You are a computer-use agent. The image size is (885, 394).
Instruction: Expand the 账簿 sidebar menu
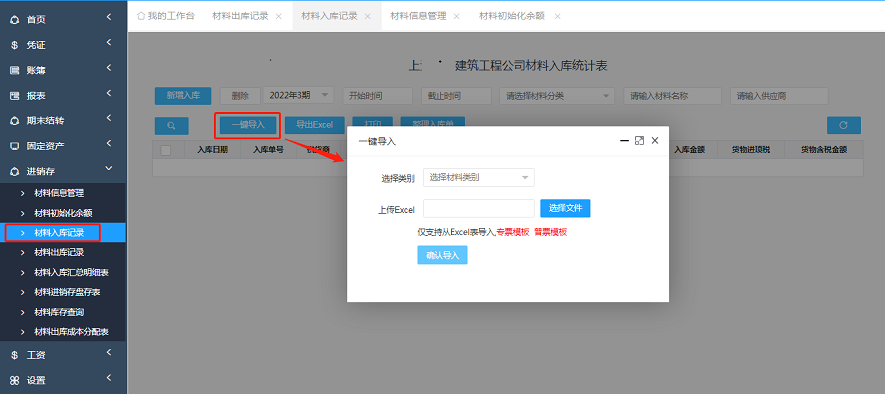109,68
